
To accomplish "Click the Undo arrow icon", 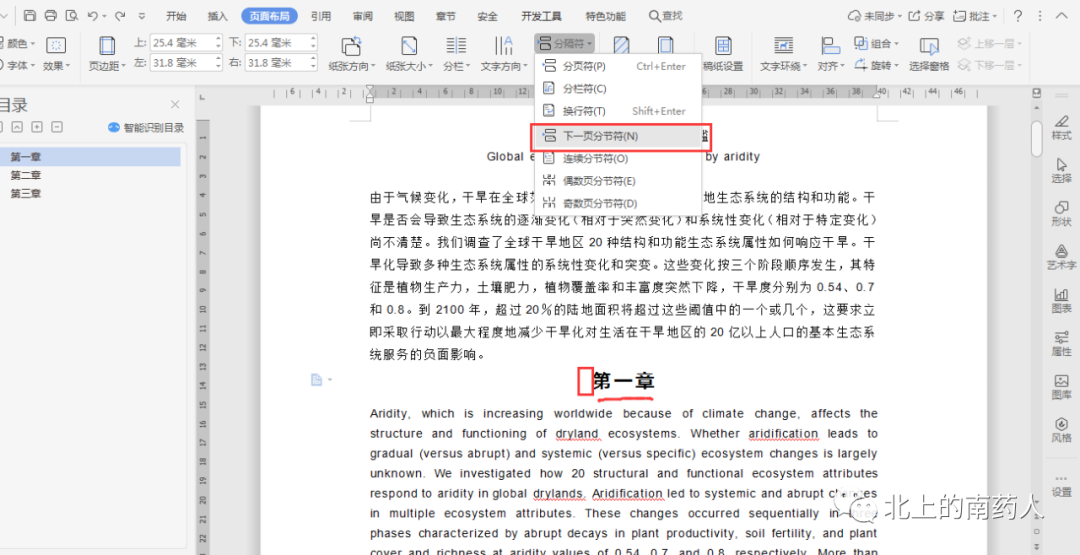I will coord(92,16).
